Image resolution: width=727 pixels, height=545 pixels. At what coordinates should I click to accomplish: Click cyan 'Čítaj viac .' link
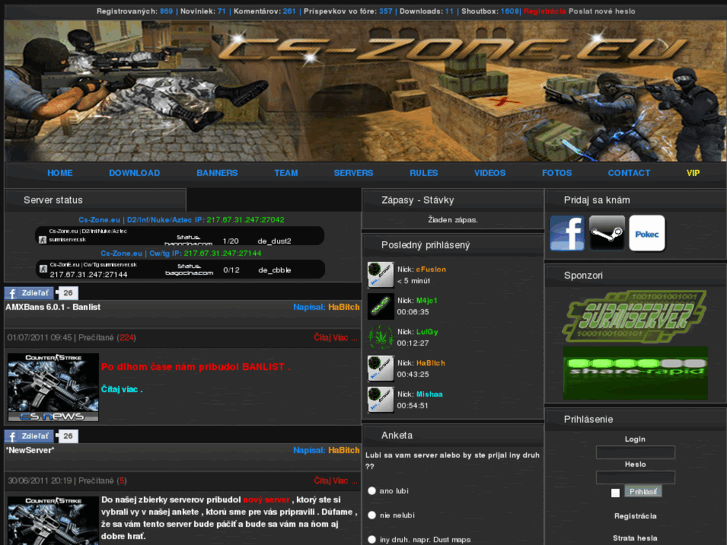pyautogui.click(x=122, y=389)
